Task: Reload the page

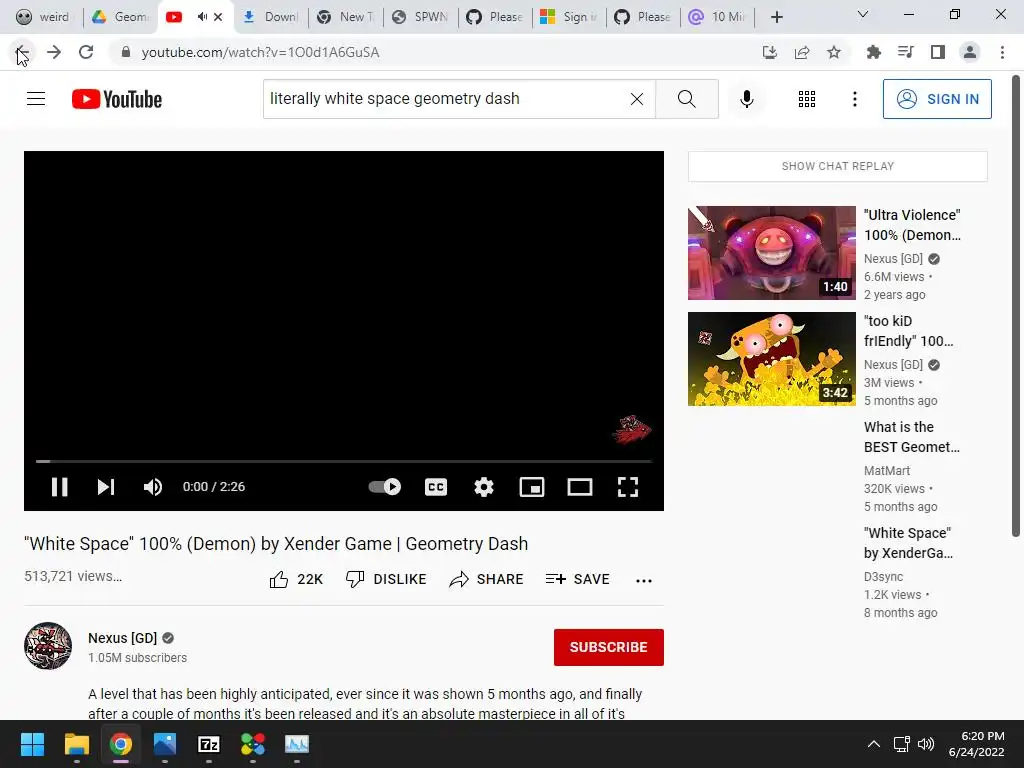Action: 86,52
